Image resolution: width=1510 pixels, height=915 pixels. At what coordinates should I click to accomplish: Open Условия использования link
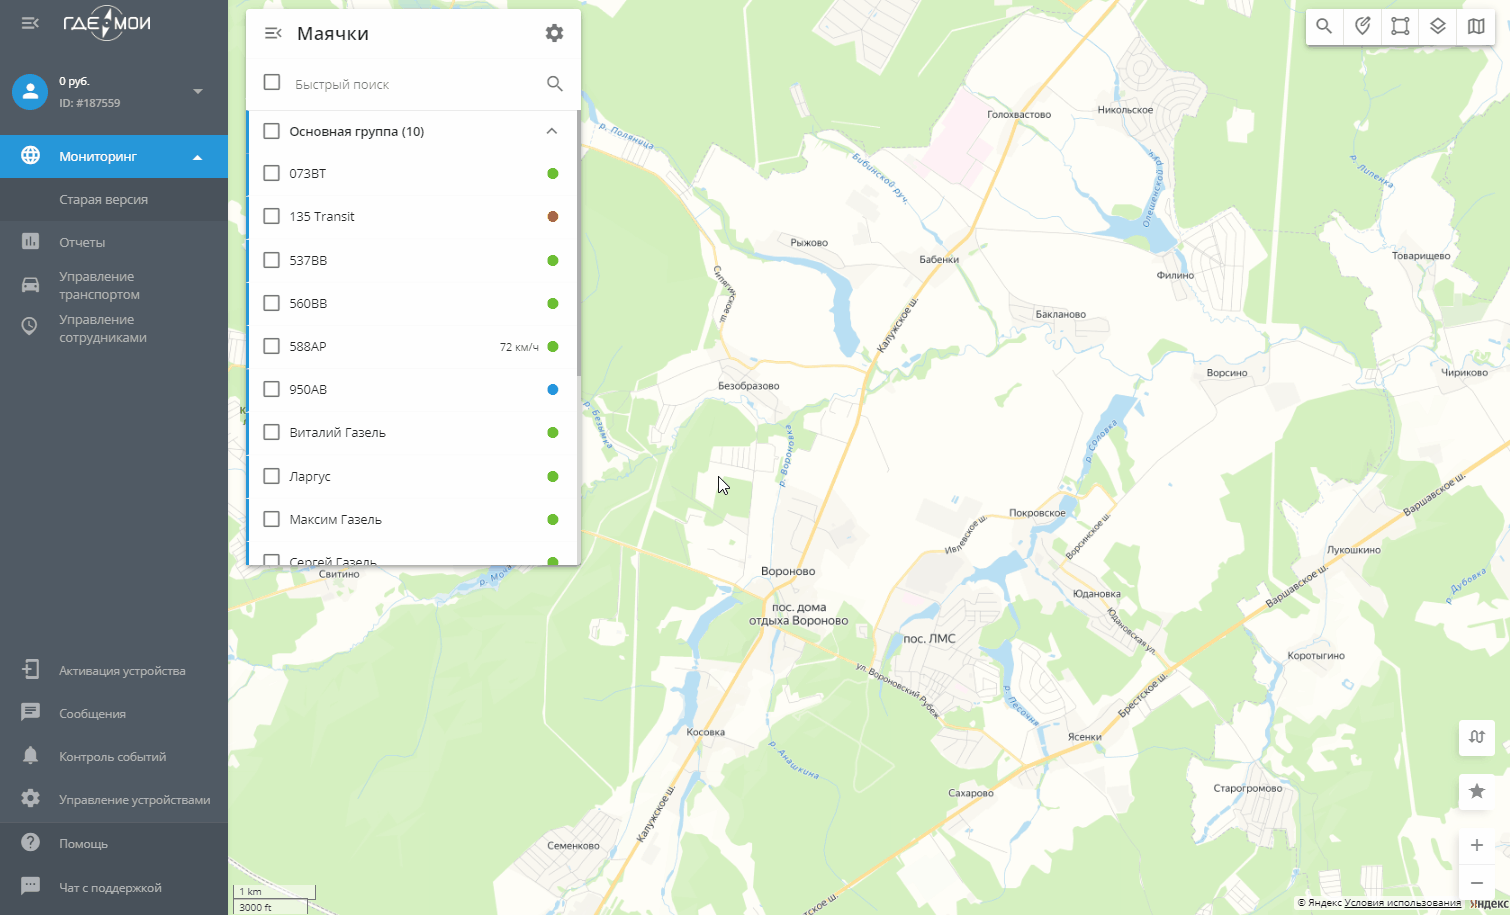point(1402,903)
